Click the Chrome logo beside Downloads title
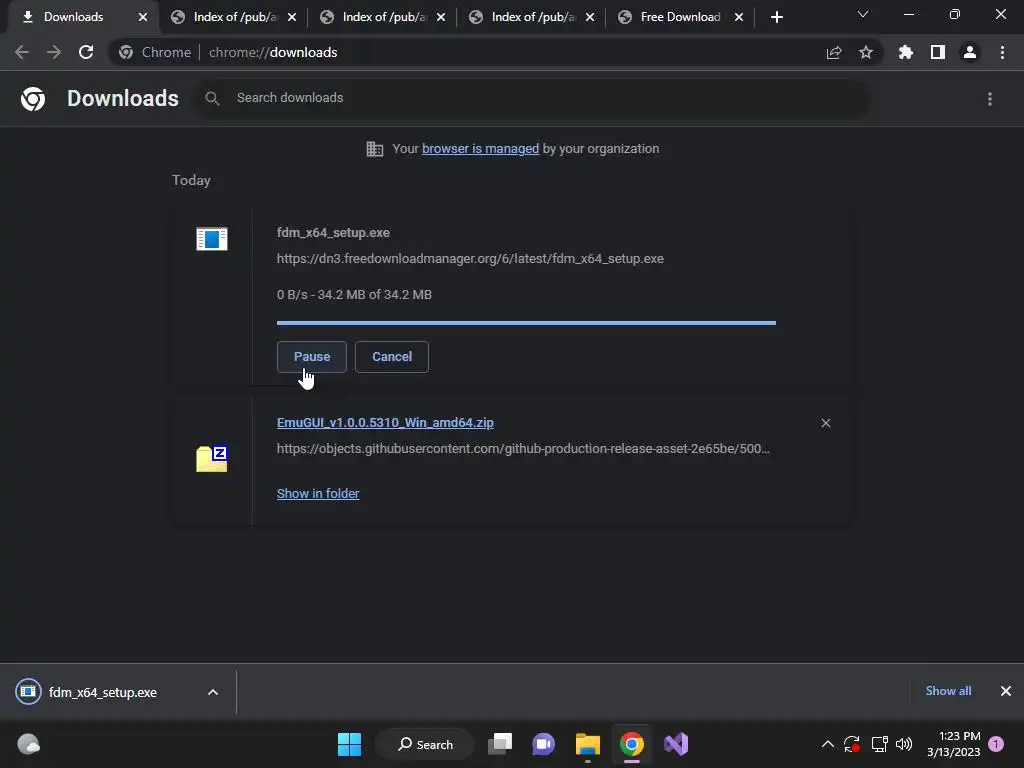 [x=33, y=99]
